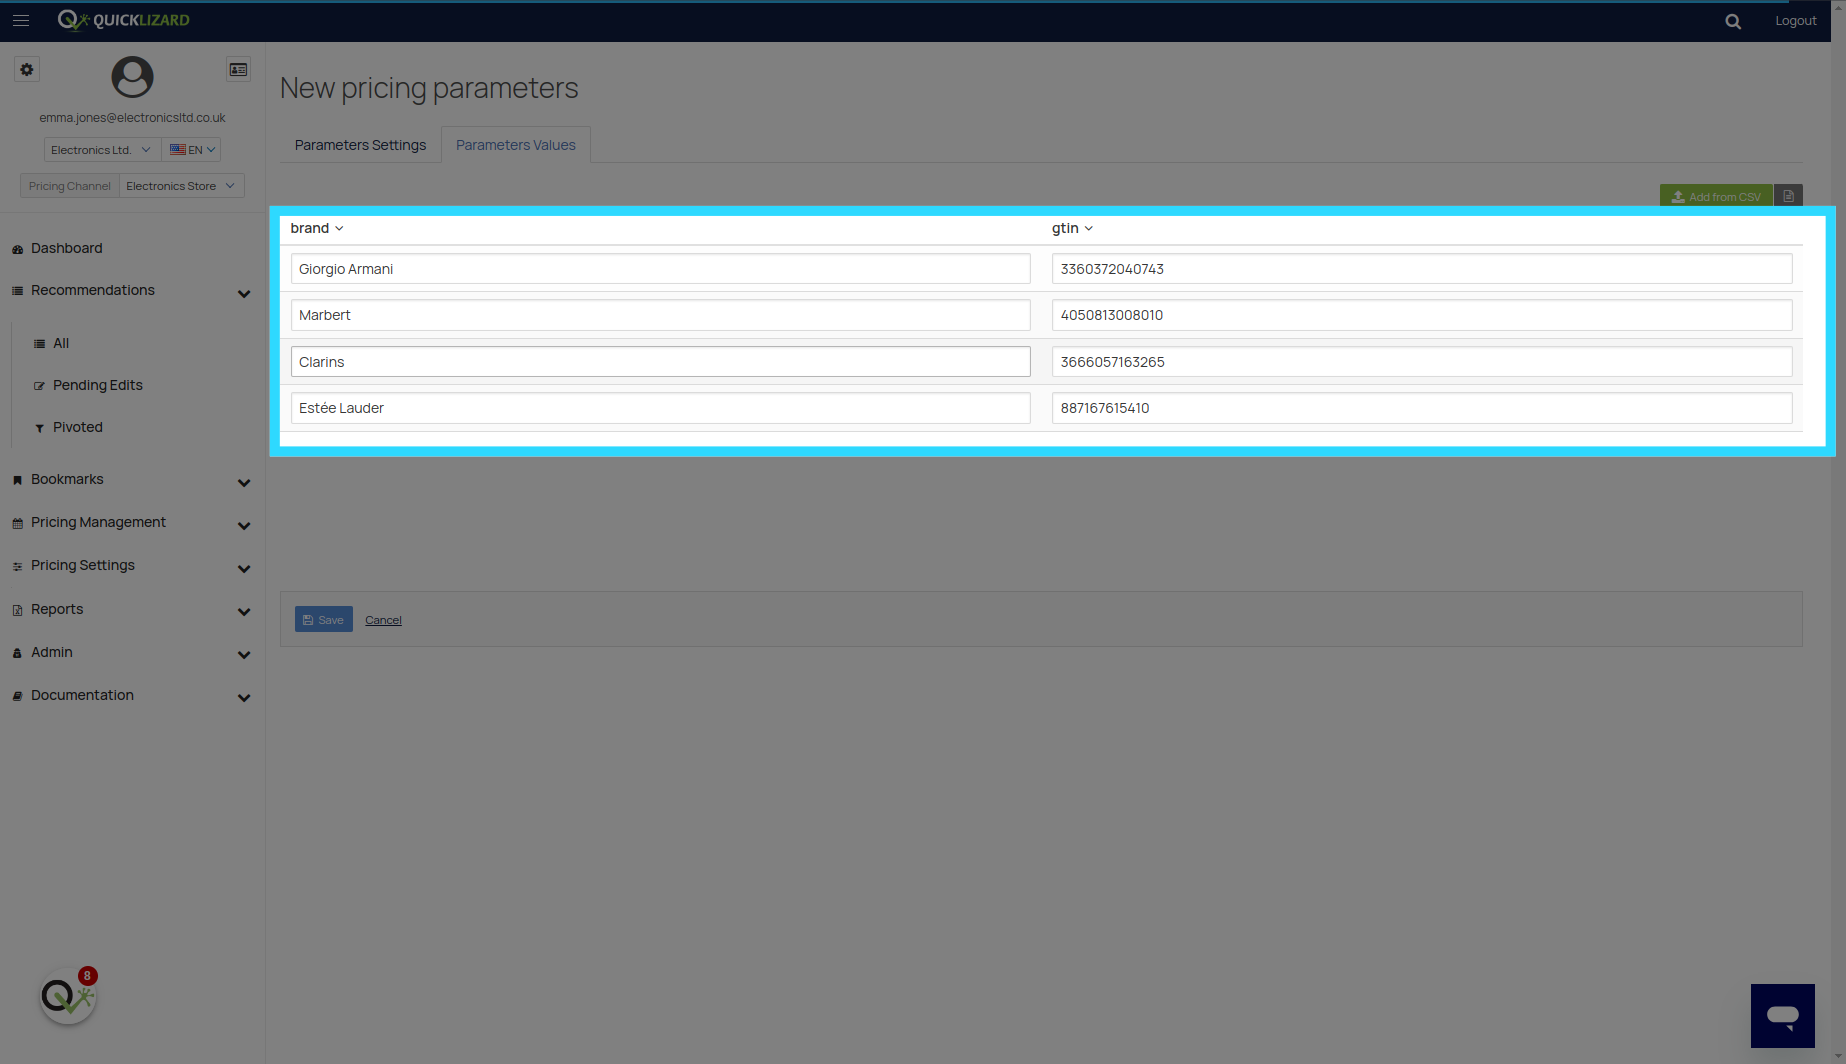1846x1064 pixels.
Task: Switch to the Parameters Settings tab
Action: (x=359, y=144)
